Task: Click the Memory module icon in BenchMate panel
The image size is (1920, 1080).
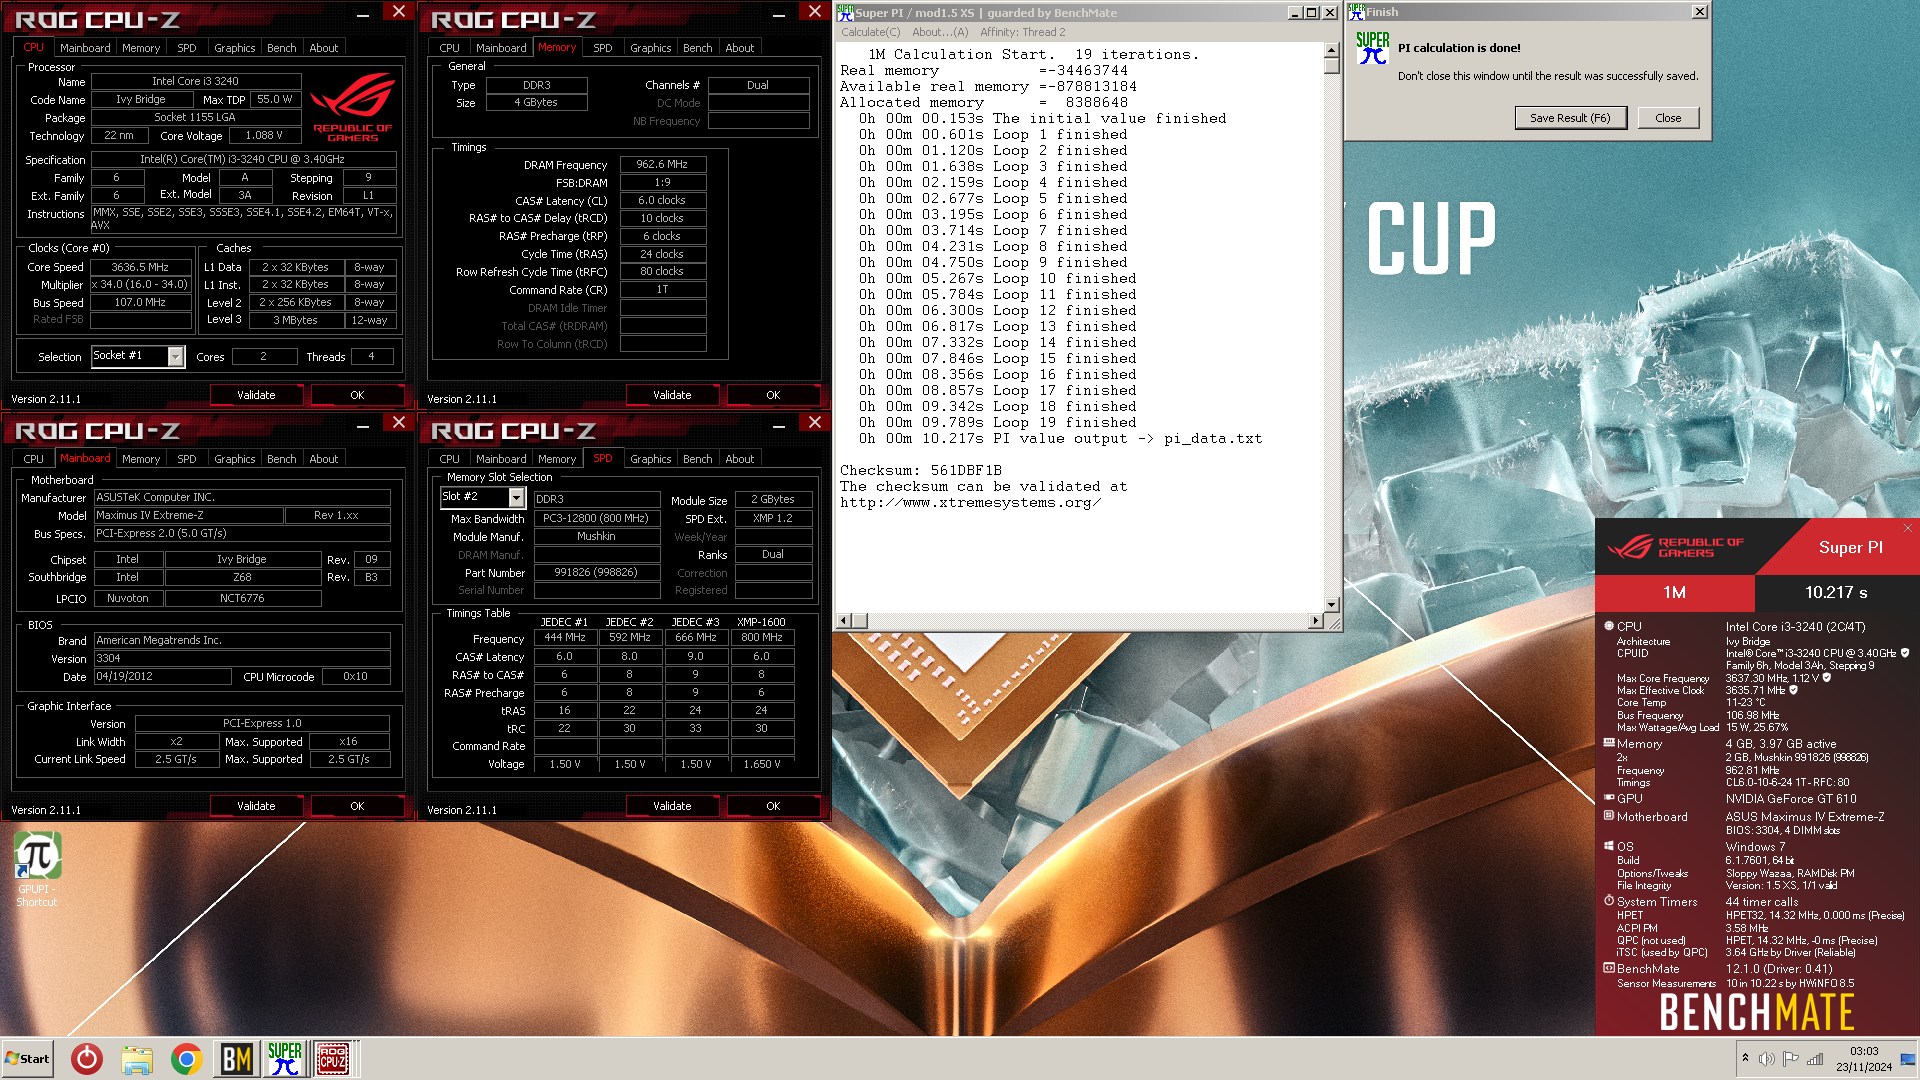Action: pos(1609,743)
